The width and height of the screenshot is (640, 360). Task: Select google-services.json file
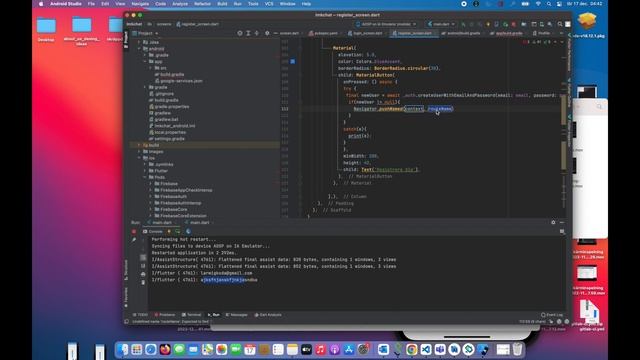pos(178,81)
